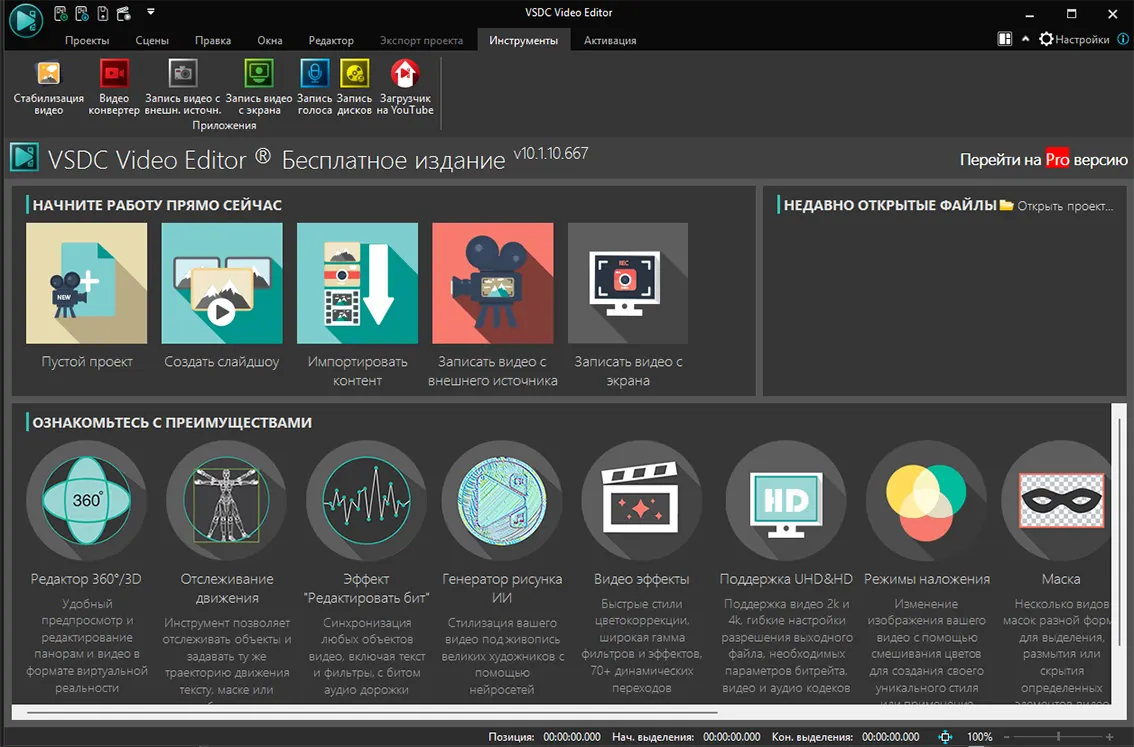Select the Пустой проект thumbnail

click(87, 284)
